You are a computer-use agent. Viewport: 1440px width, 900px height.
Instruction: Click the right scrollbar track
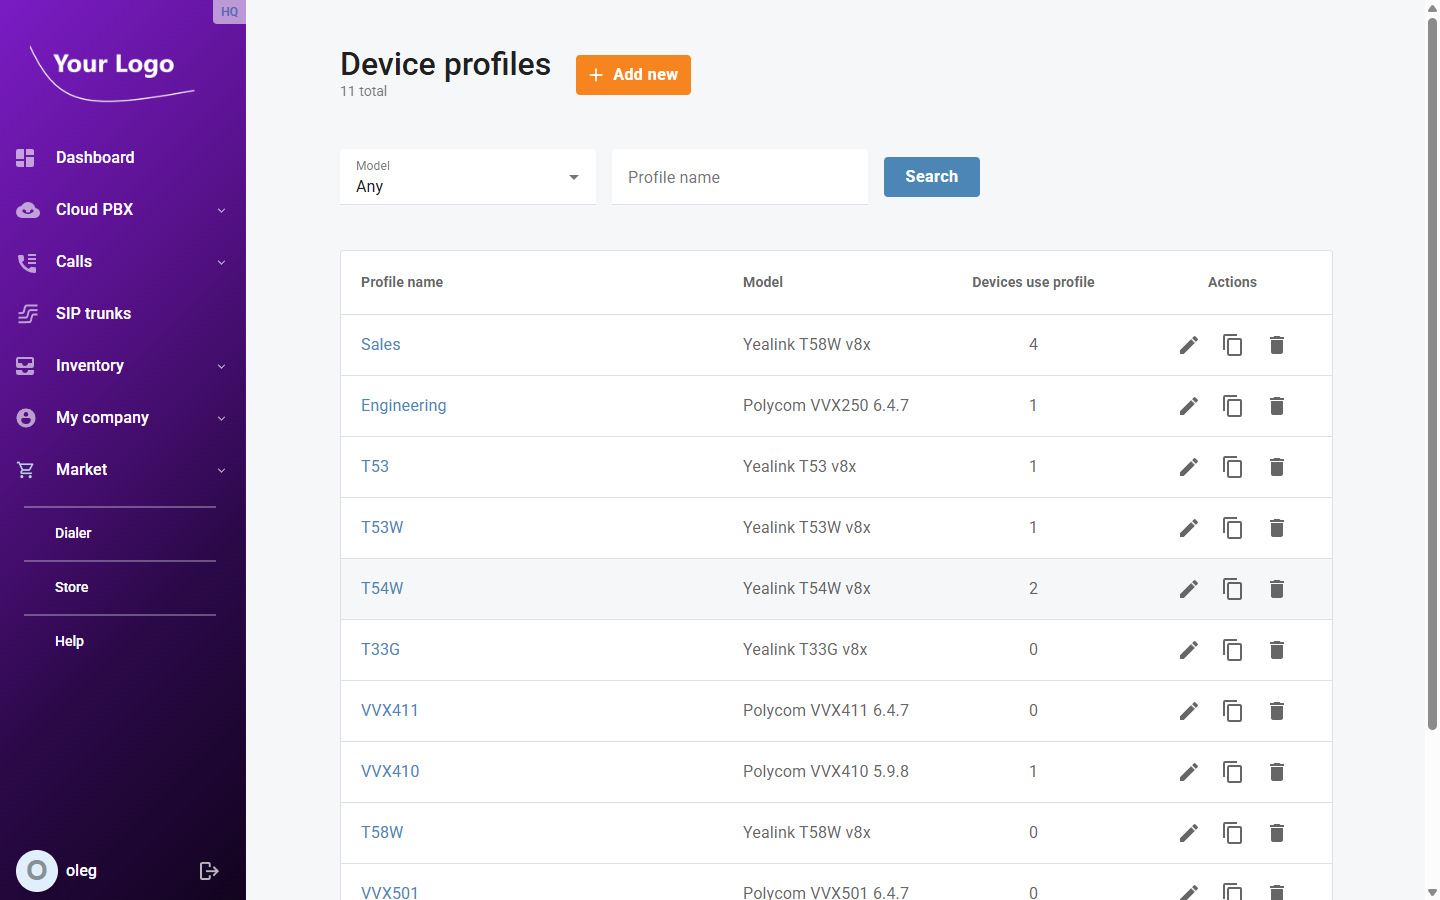click(x=1431, y=450)
